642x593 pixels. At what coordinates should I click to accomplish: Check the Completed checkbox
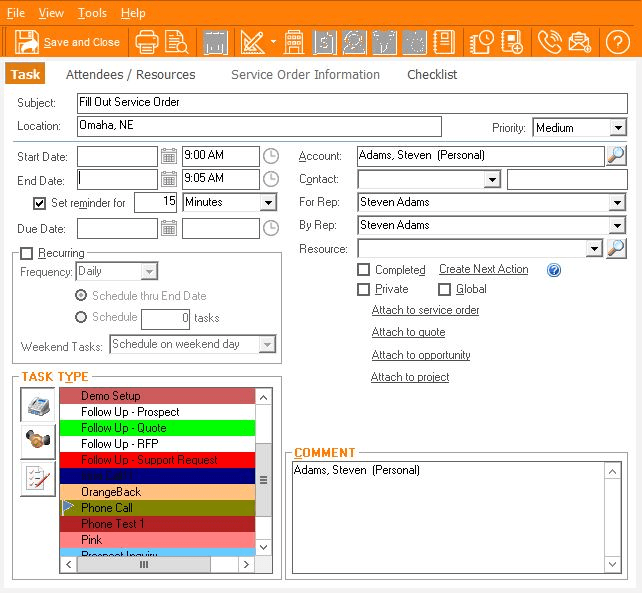point(364,270)
